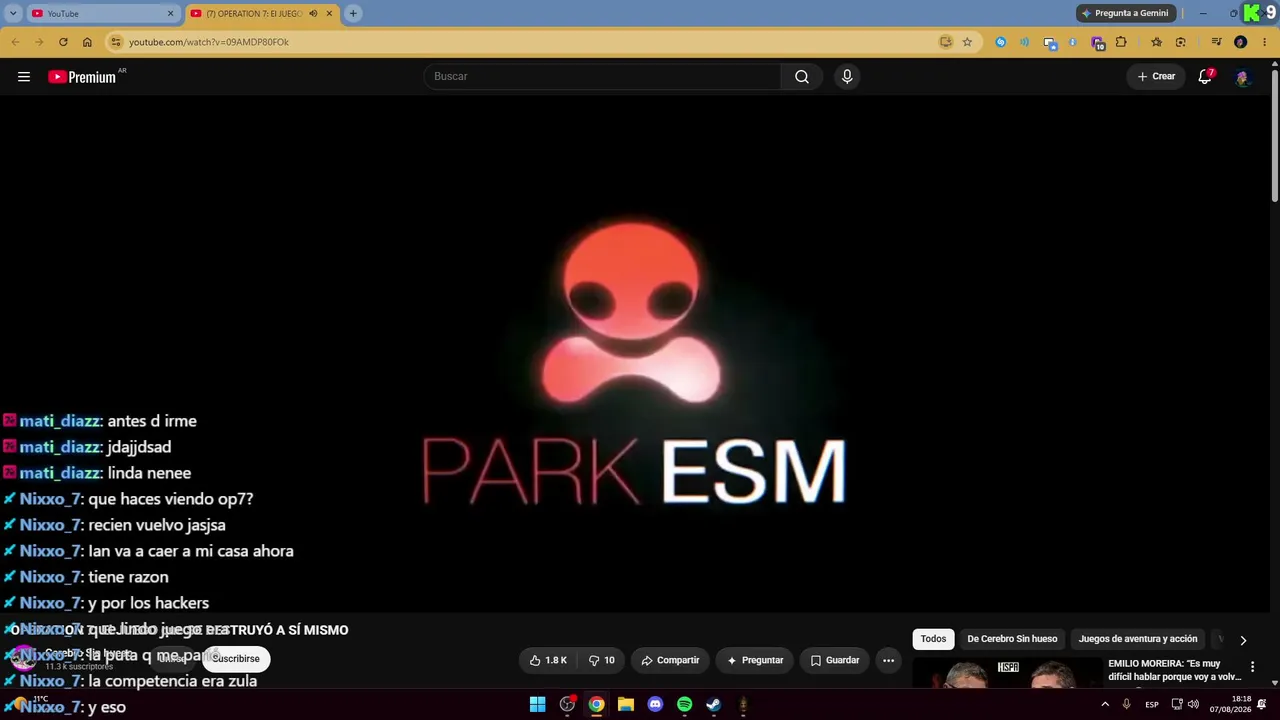The width and height of the screenshot is (1280, 720).
Task: Reload the page in Chrome
Action: click(63, 42)
